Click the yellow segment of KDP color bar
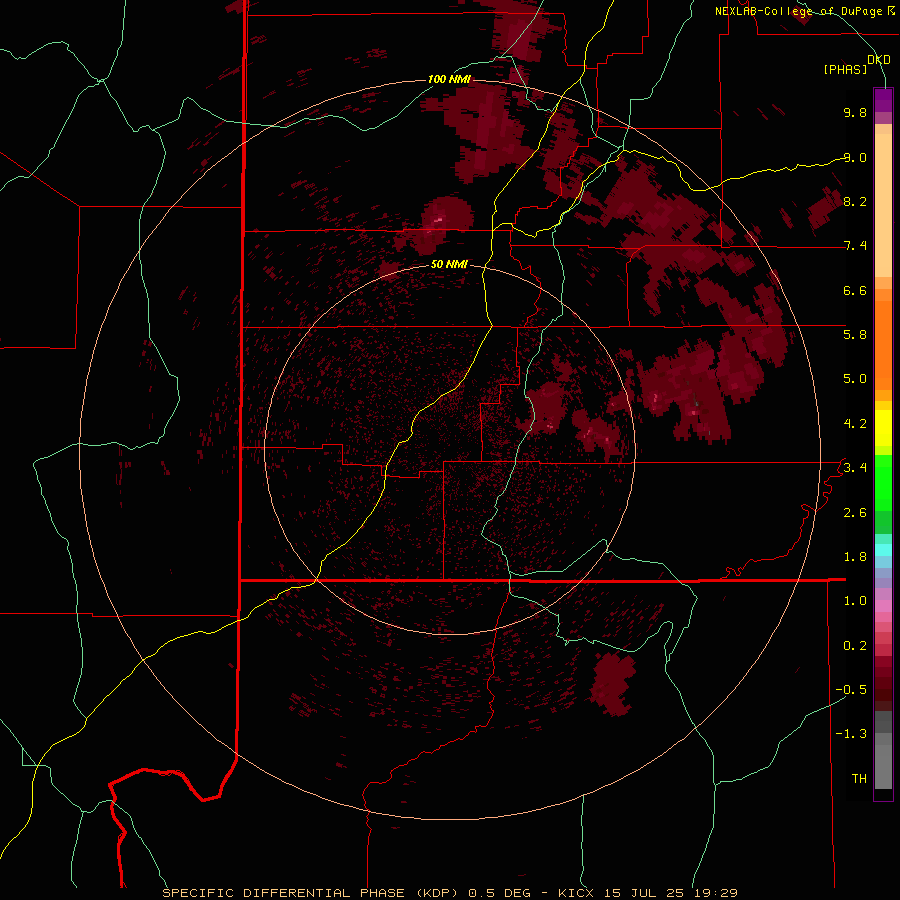900x900 pixels. click(x=883, y=428)
